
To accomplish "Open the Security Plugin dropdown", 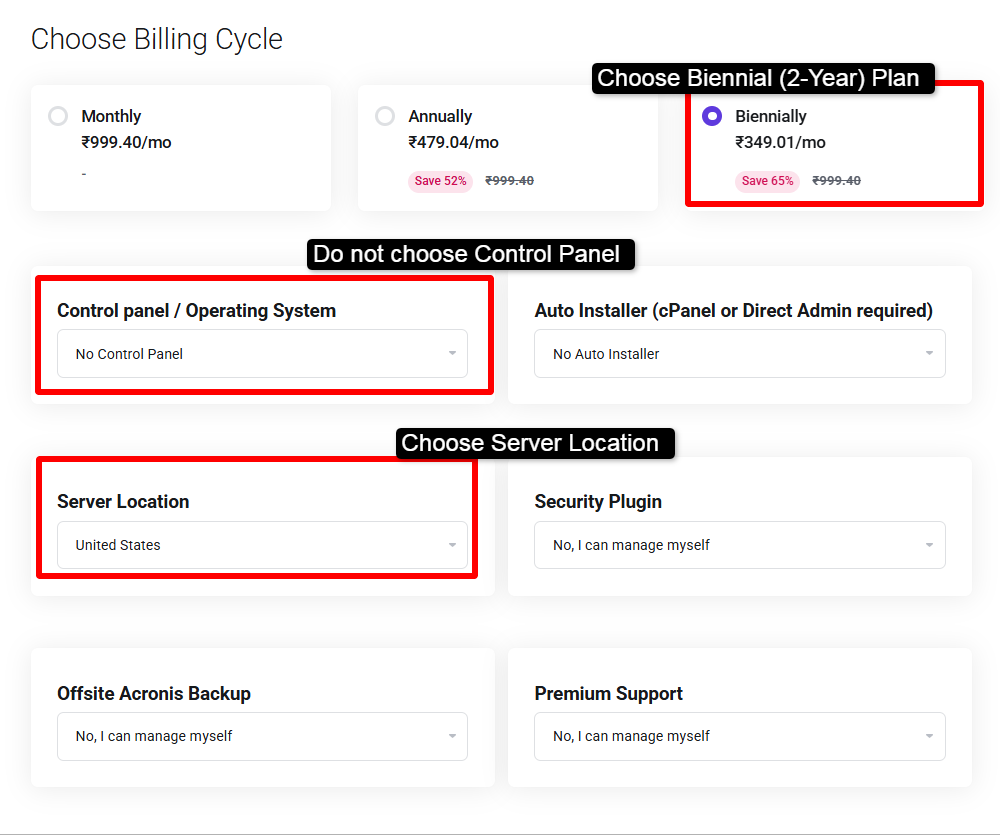I will tap(740, 545).
